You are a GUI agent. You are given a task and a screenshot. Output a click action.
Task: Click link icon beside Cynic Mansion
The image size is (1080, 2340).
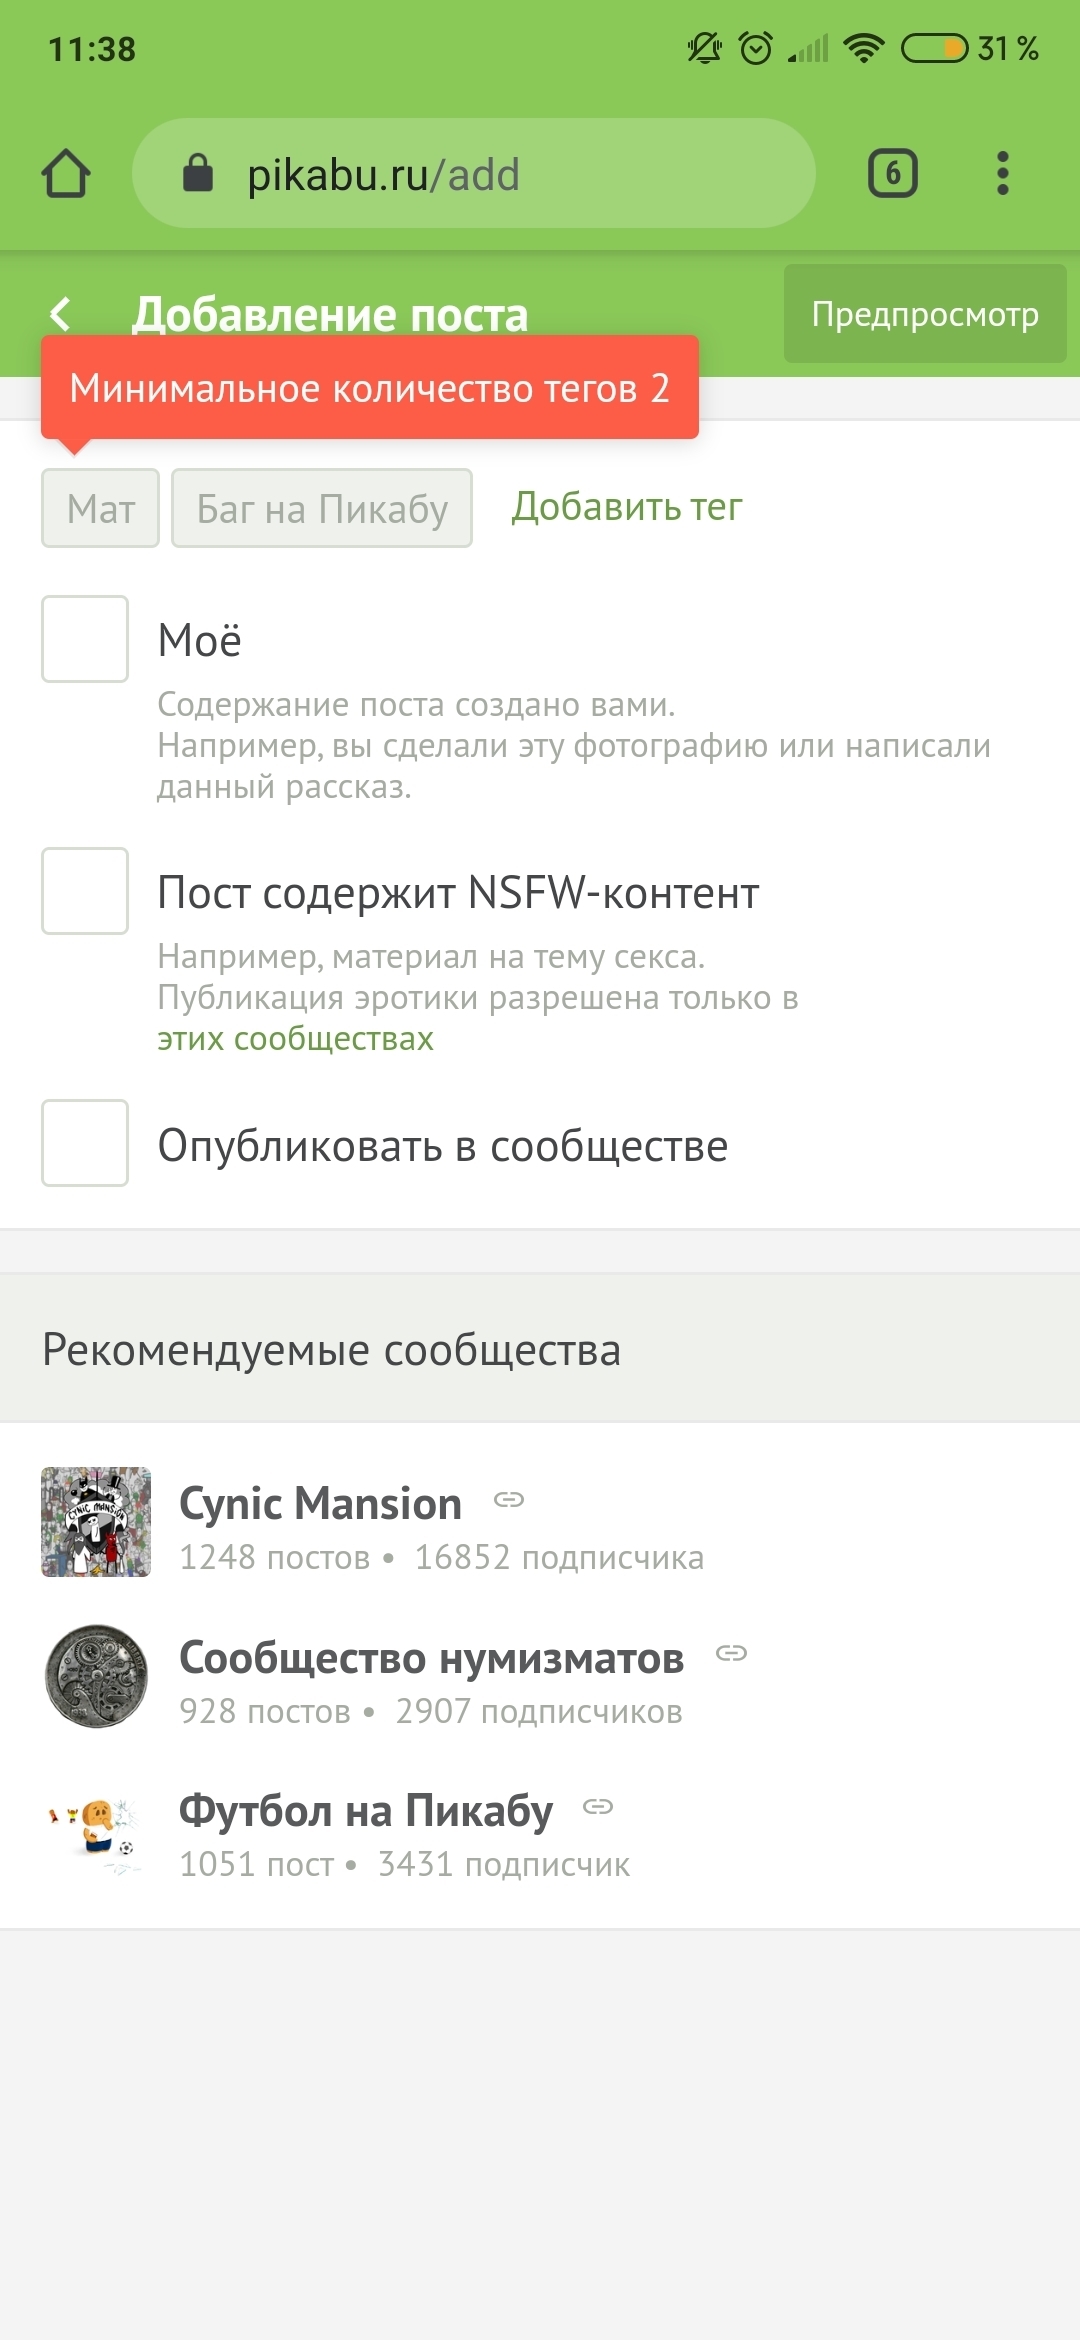[x=509, y=1500]
